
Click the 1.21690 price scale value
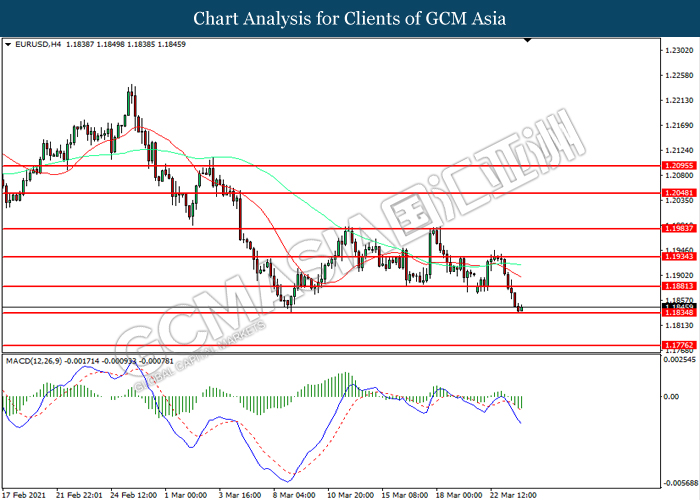pyautogui.click(x=679, y=125)
